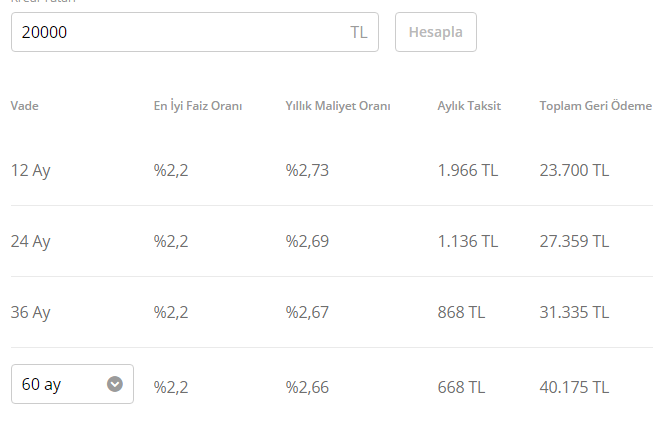The image size is (653, 421).
Task: Click the 27.359 TL total repayment value
Action: pyautogui.click(x=574, y=241)
